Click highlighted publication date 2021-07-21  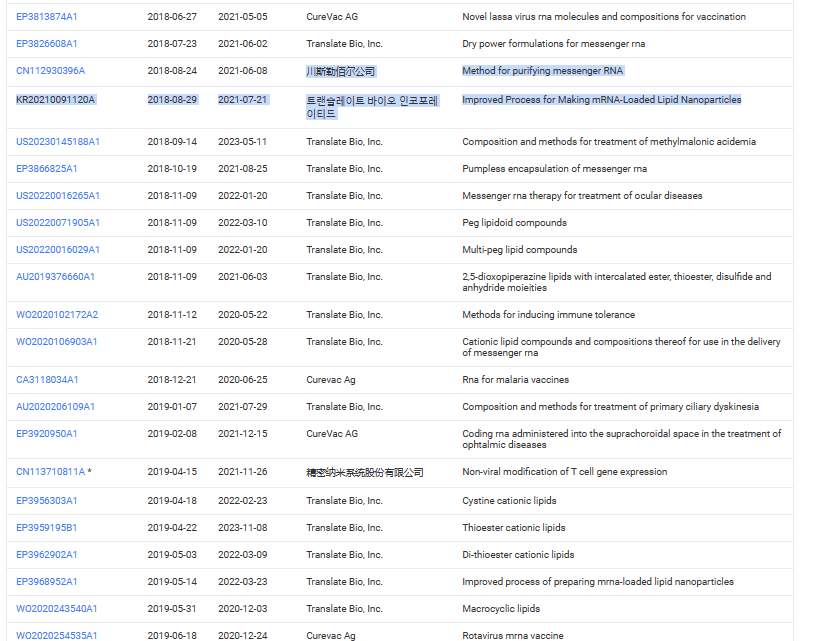tap(242, 100)
